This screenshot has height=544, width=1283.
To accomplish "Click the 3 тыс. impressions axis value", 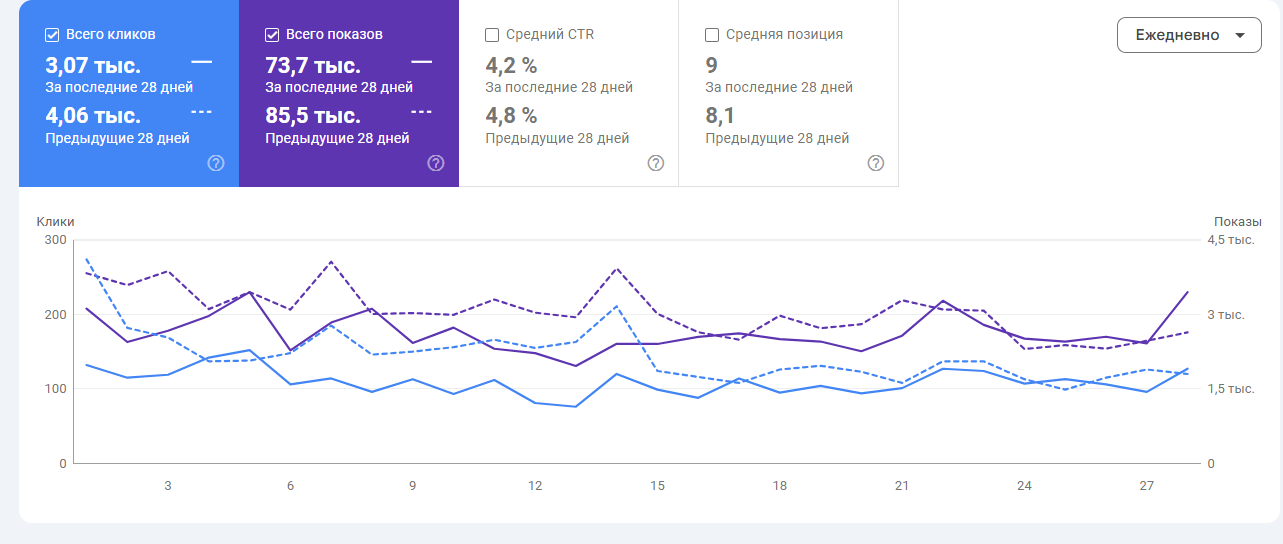I will [1226, 315].
